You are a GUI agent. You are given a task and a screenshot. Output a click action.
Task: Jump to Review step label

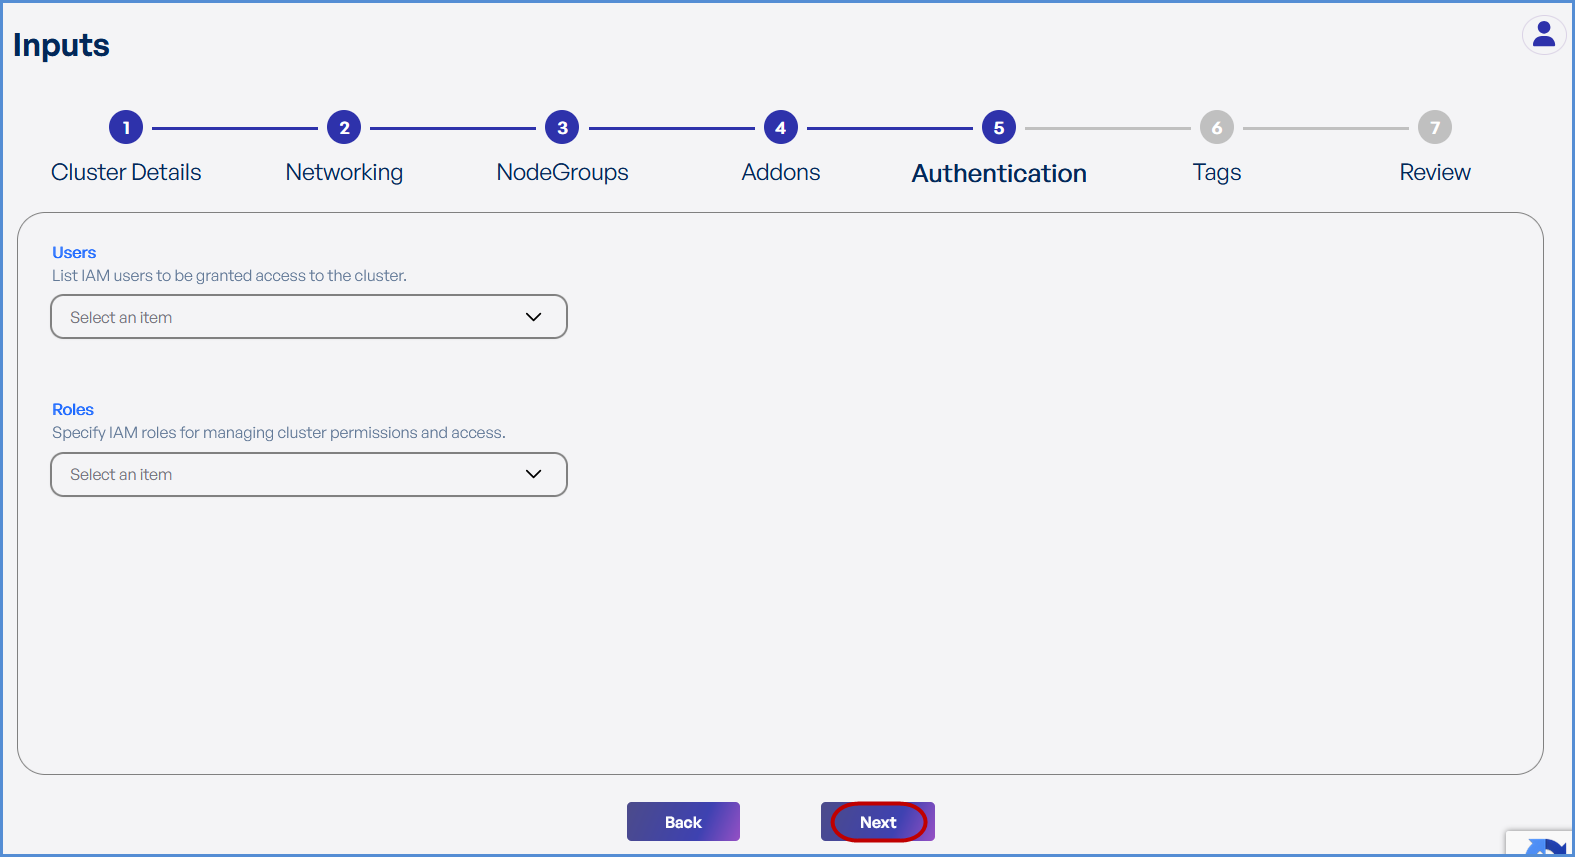click(1434, 172)
